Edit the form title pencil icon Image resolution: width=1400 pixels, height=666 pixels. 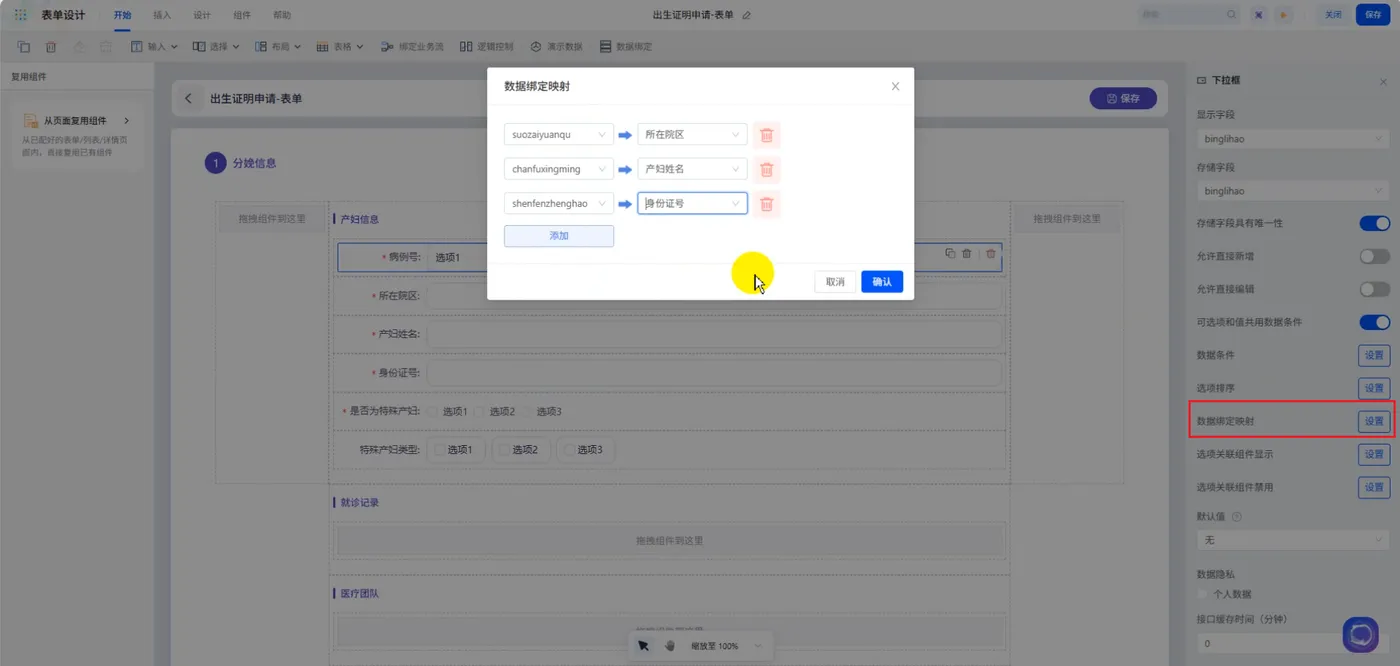click(x=746, y=15)
